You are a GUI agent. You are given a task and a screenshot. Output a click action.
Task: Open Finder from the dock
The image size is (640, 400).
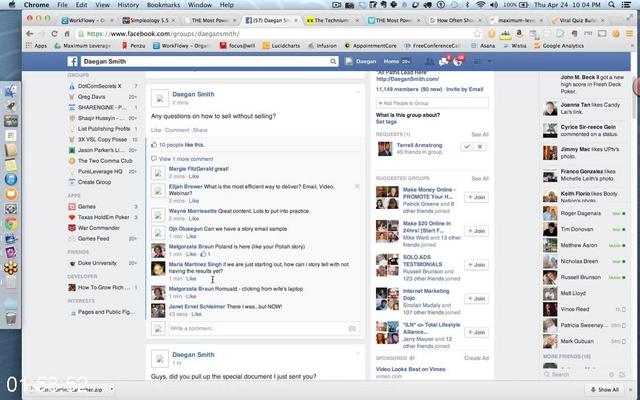point(11,92)
